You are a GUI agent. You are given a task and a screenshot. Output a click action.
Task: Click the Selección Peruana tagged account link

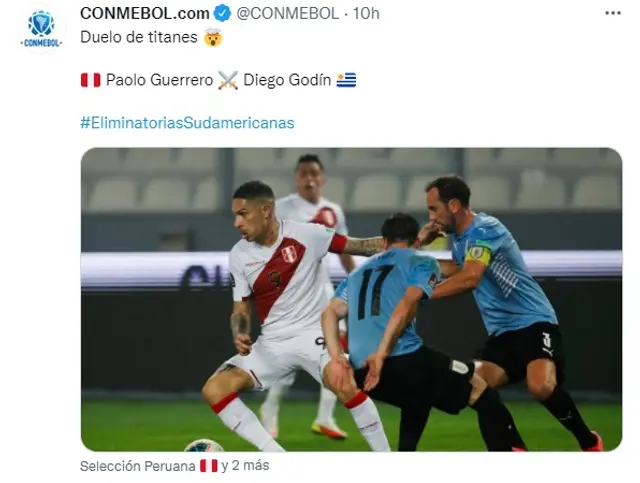click(138, 466)
